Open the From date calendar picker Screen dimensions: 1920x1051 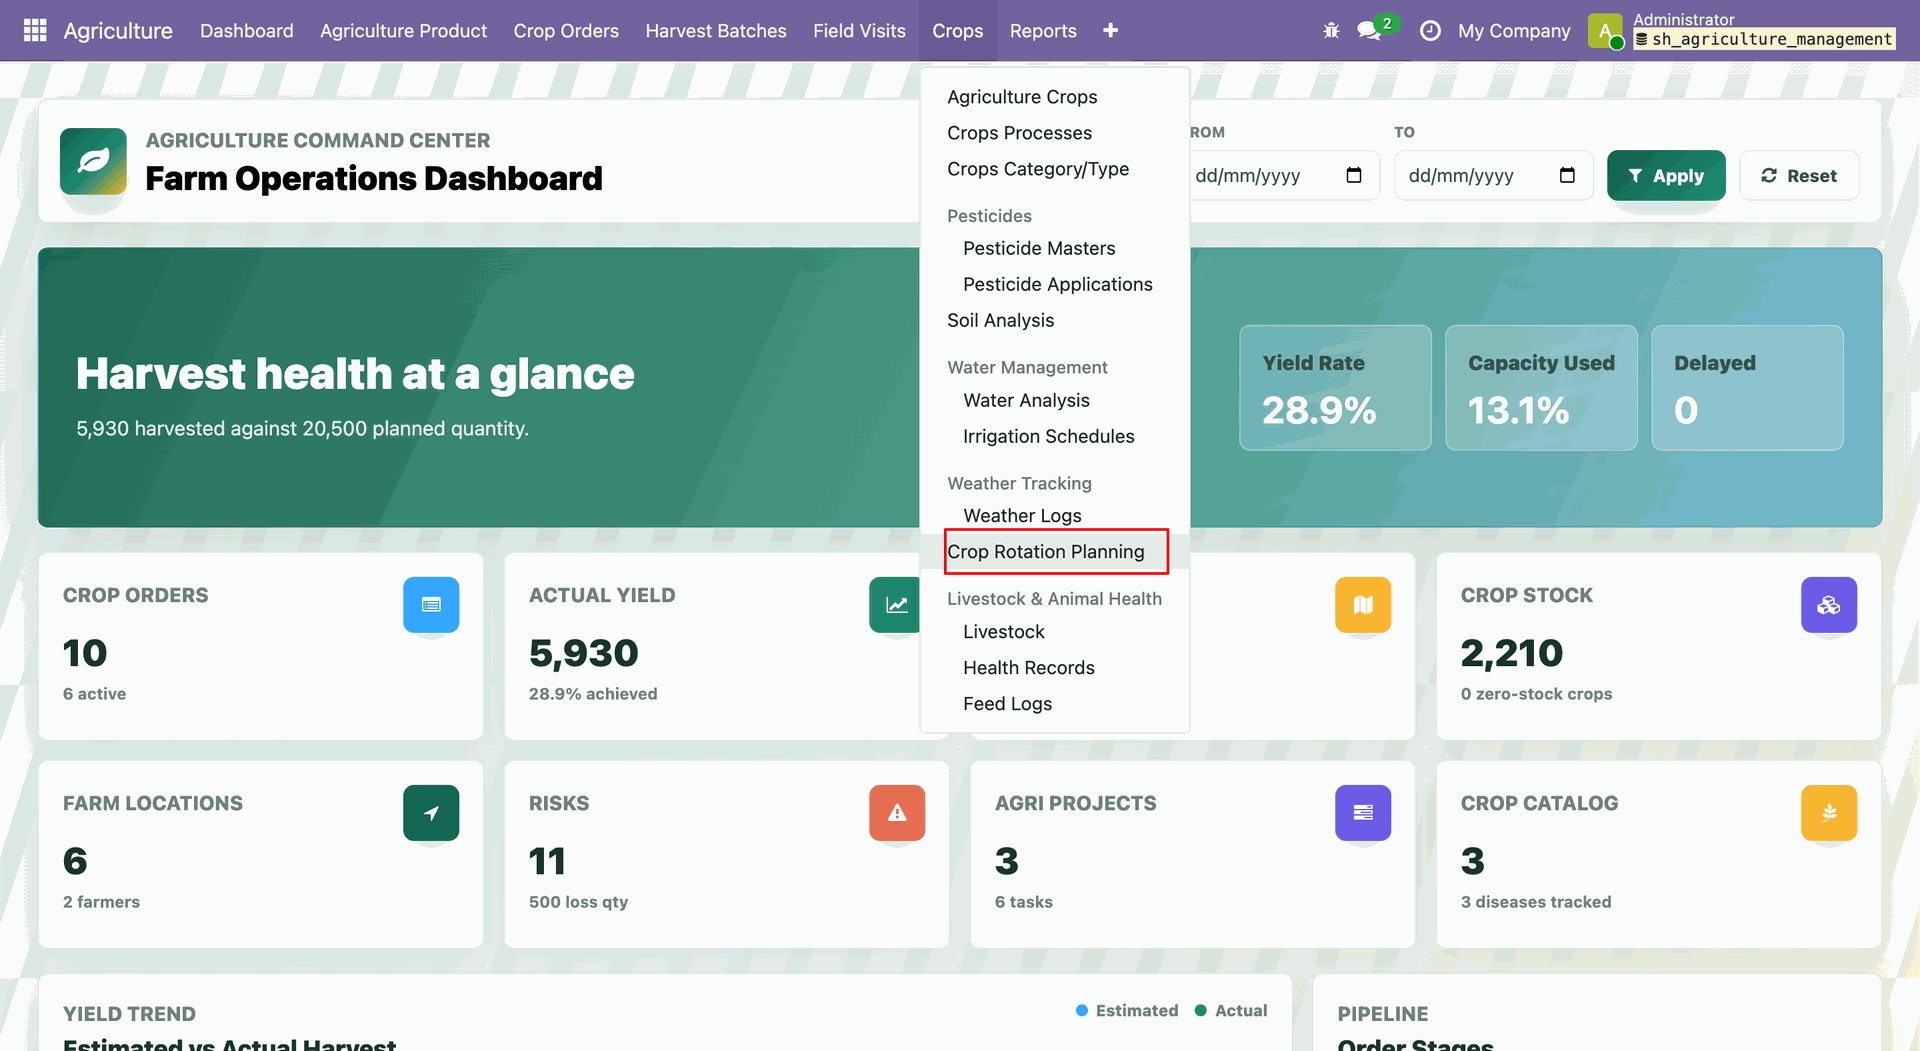click(x=1354, y=176)
